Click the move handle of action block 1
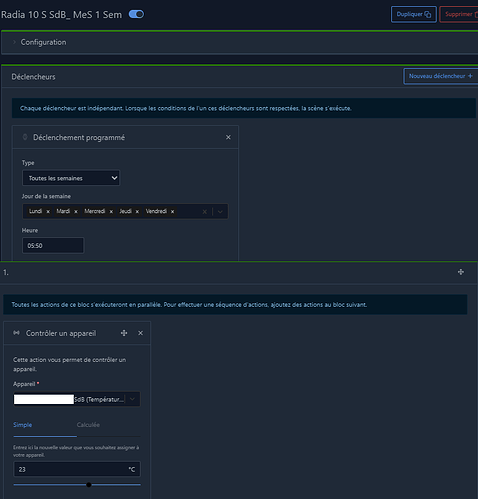Image resolution: width=478 pixels, height=499 pixels. coord(461,272)
